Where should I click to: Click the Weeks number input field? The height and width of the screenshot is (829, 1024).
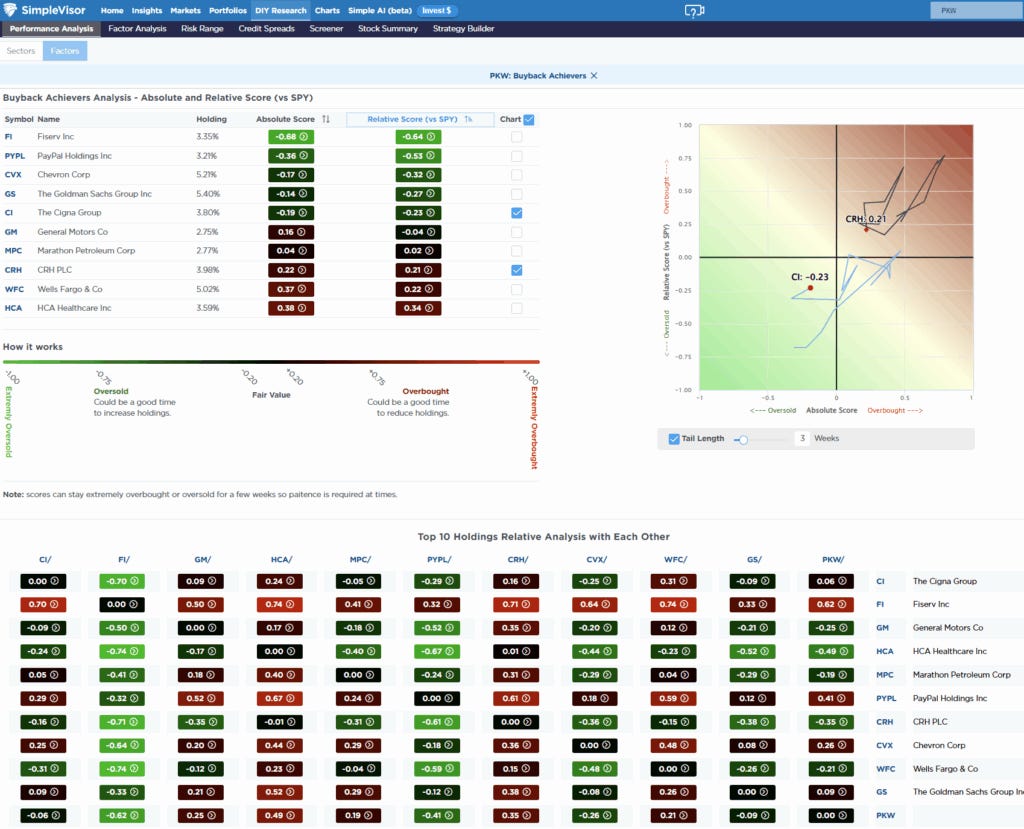tap(802, 438)
